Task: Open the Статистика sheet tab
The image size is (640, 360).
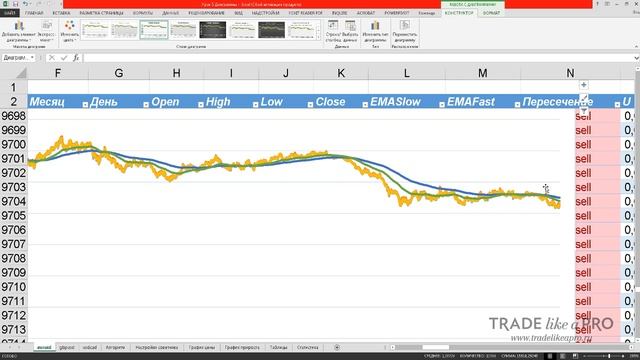Action: 308,347
